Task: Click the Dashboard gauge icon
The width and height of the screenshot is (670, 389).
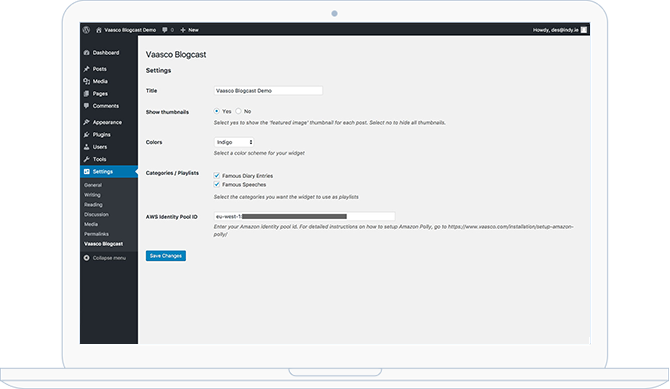Action: click(x=87, y=53)
